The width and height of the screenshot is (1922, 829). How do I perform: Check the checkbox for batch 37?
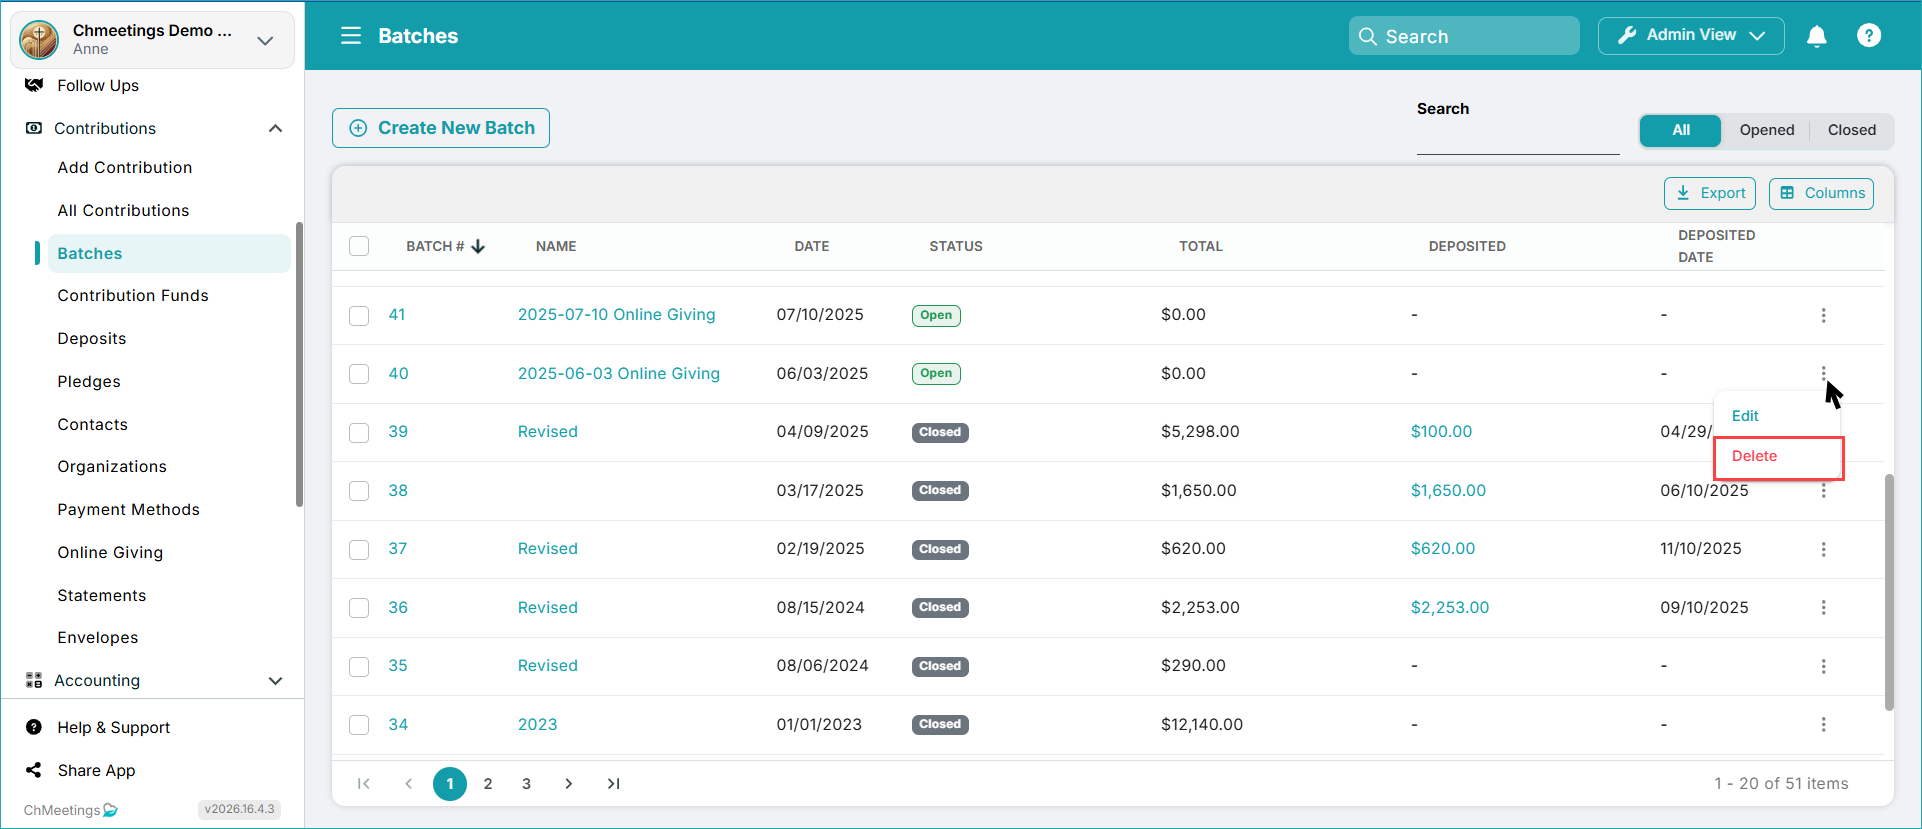coord(359,550)
